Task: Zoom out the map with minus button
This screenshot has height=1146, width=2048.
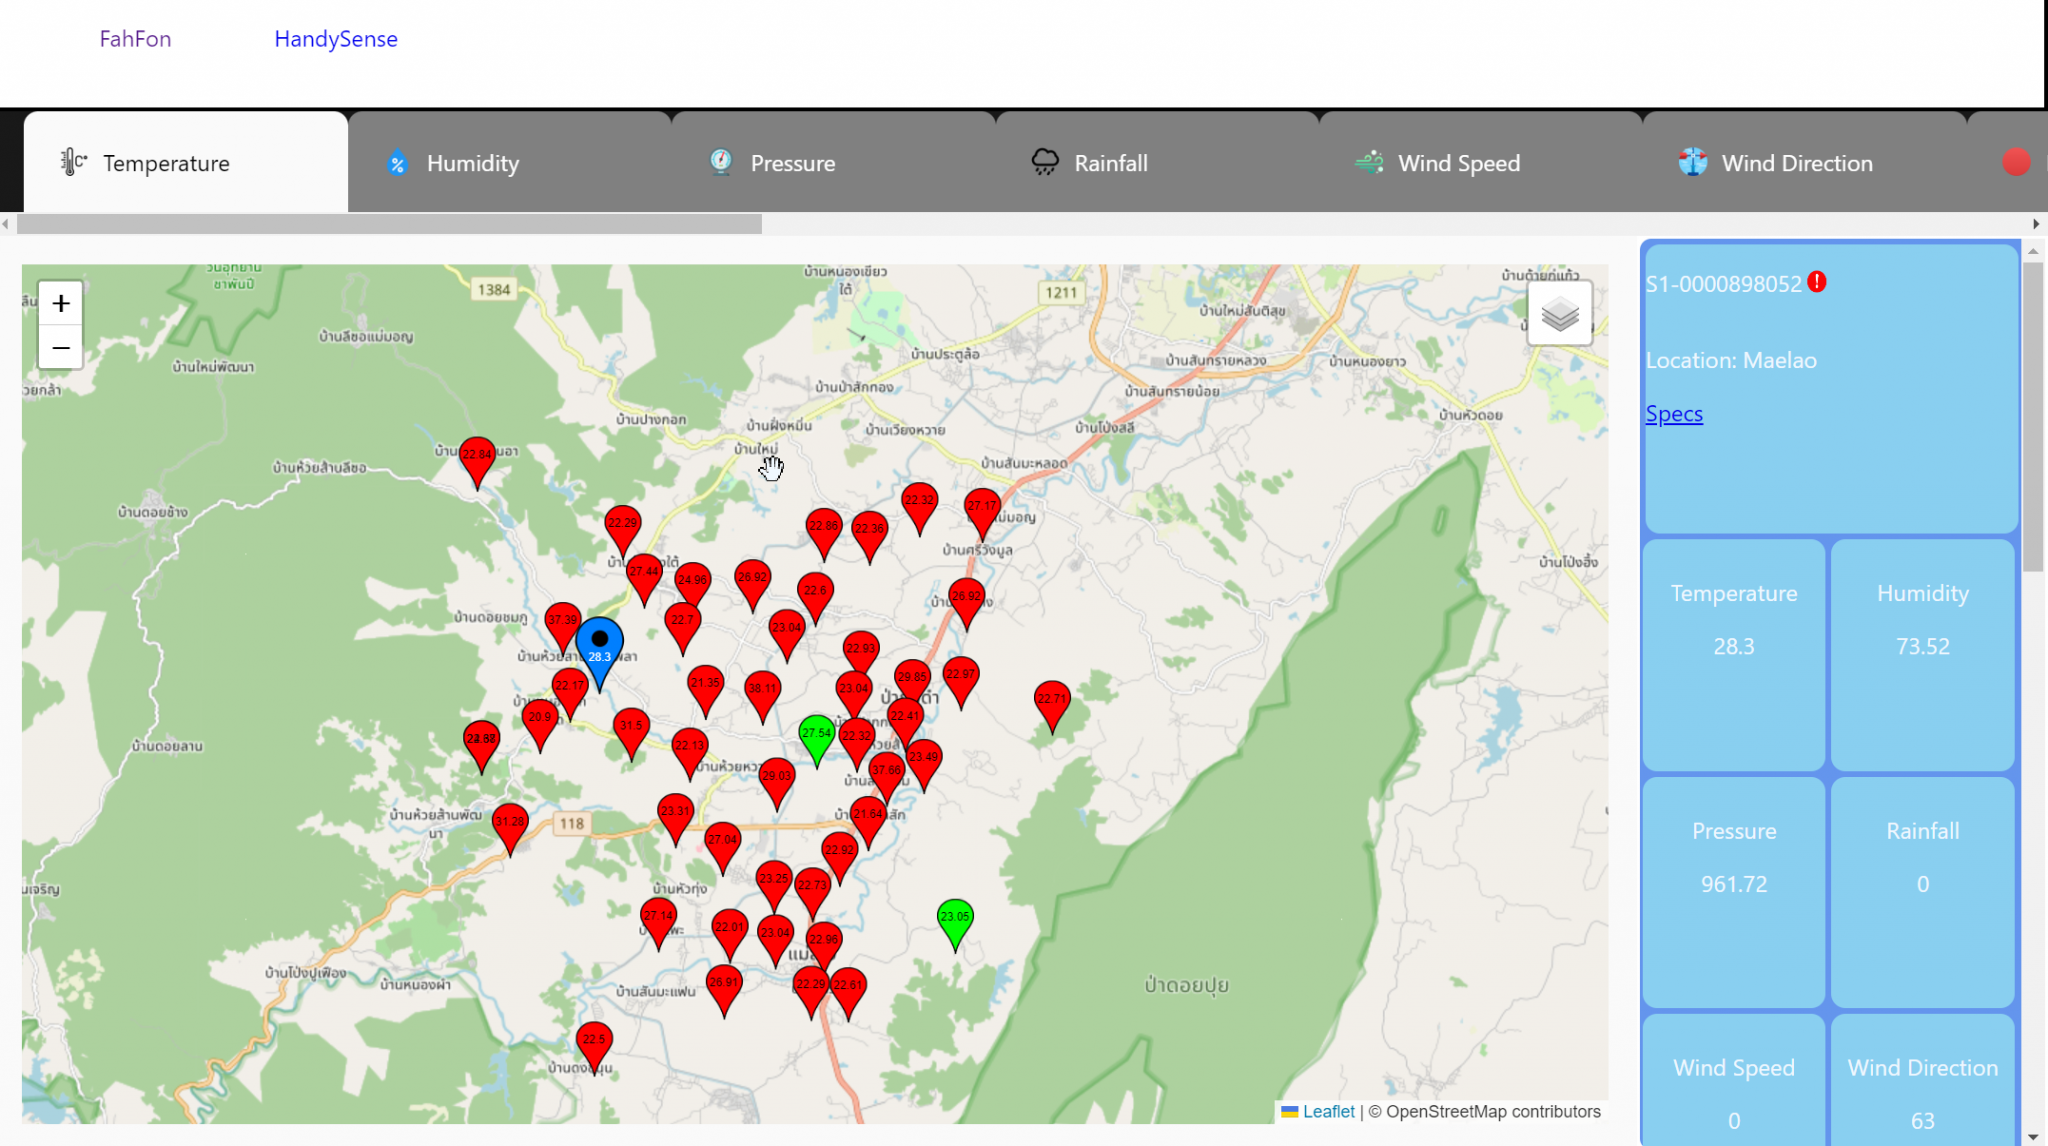Action: (x=61, y=348)
